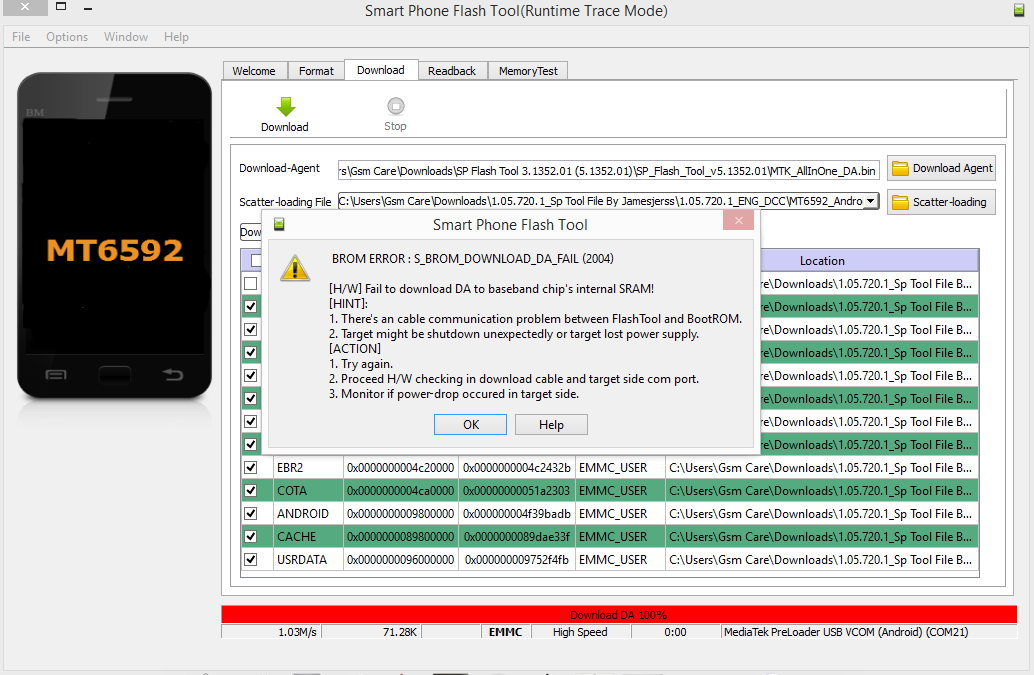The width and height of the screenshot is (1034, 675).
Task: Click address 0x0000000004c20000 cell
Action: click(400, 467)
